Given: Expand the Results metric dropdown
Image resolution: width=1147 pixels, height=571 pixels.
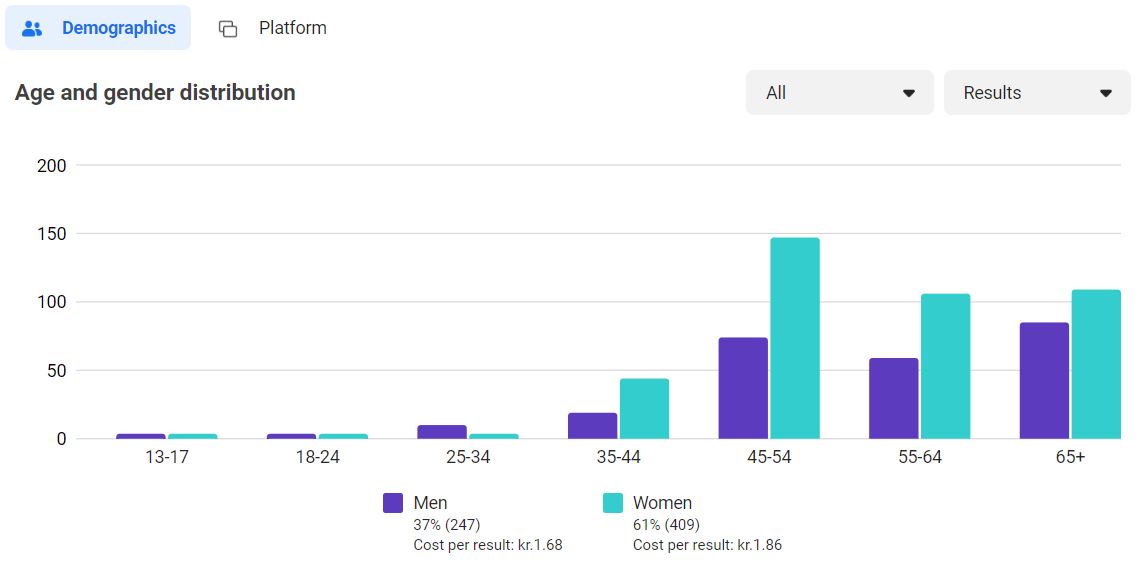Looking at the screenshot, I should tap(1036, 93).
